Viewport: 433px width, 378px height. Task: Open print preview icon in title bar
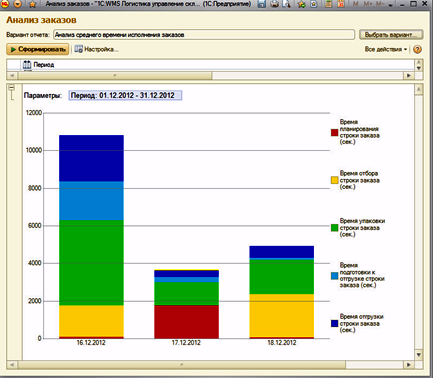point(286,4)
